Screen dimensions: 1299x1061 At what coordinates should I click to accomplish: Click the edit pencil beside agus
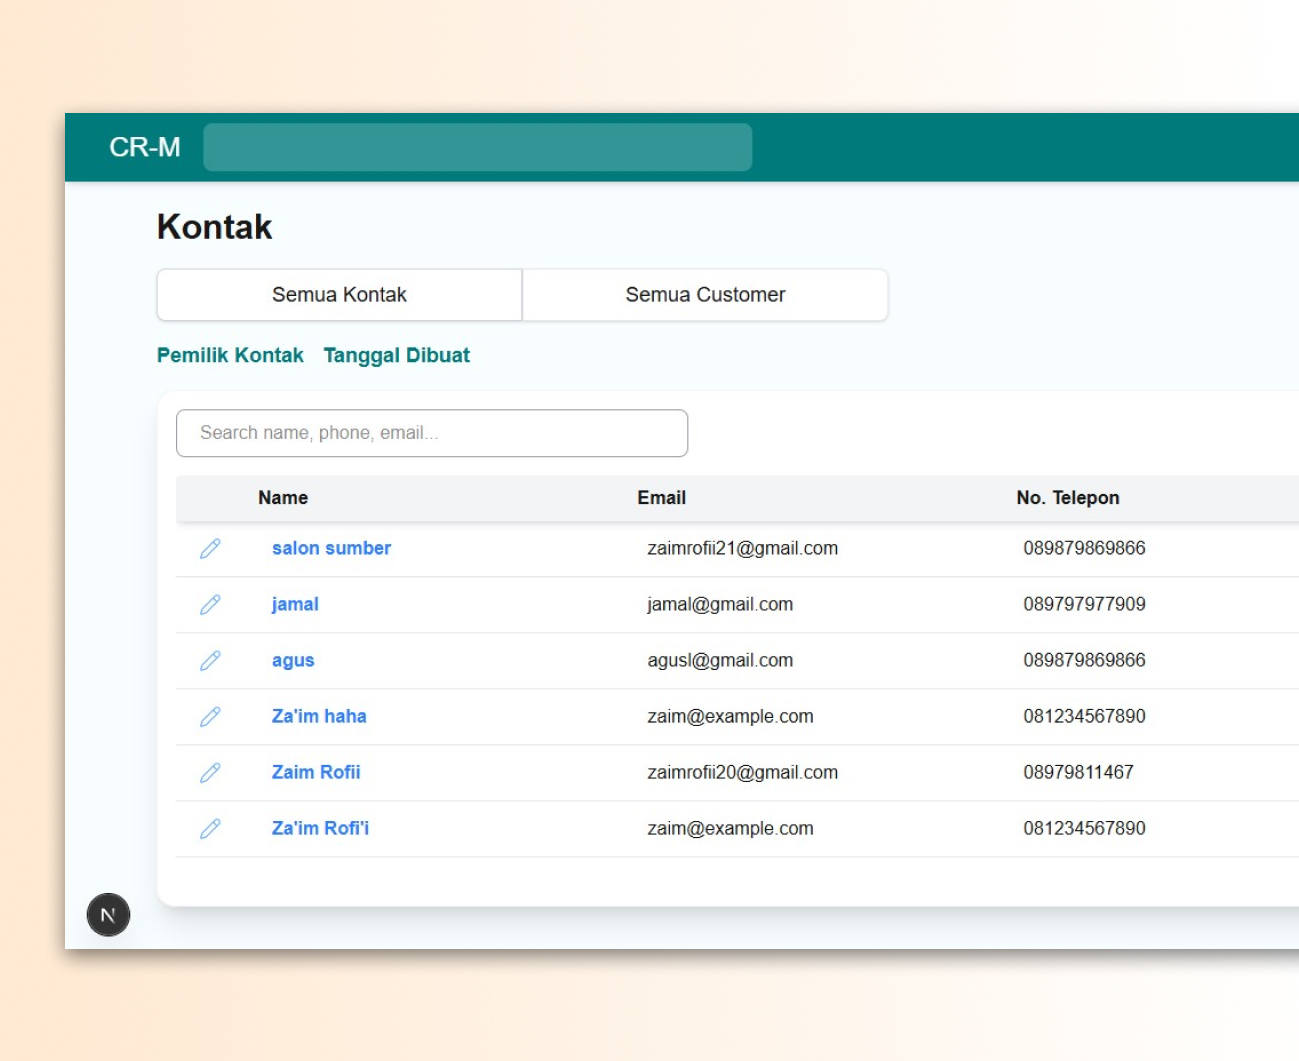click(210, 660)
